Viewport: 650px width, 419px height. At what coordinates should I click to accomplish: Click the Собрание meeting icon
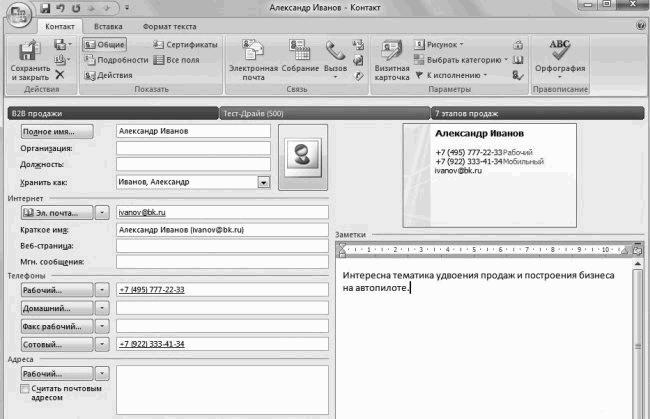point(300,57)
